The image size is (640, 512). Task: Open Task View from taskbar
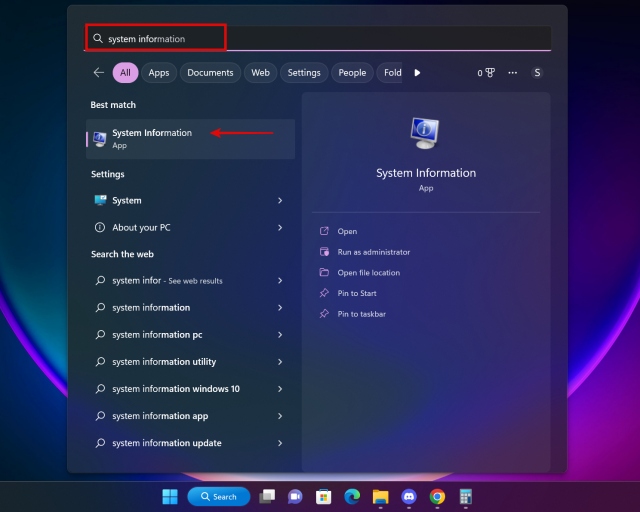point(267,496)
